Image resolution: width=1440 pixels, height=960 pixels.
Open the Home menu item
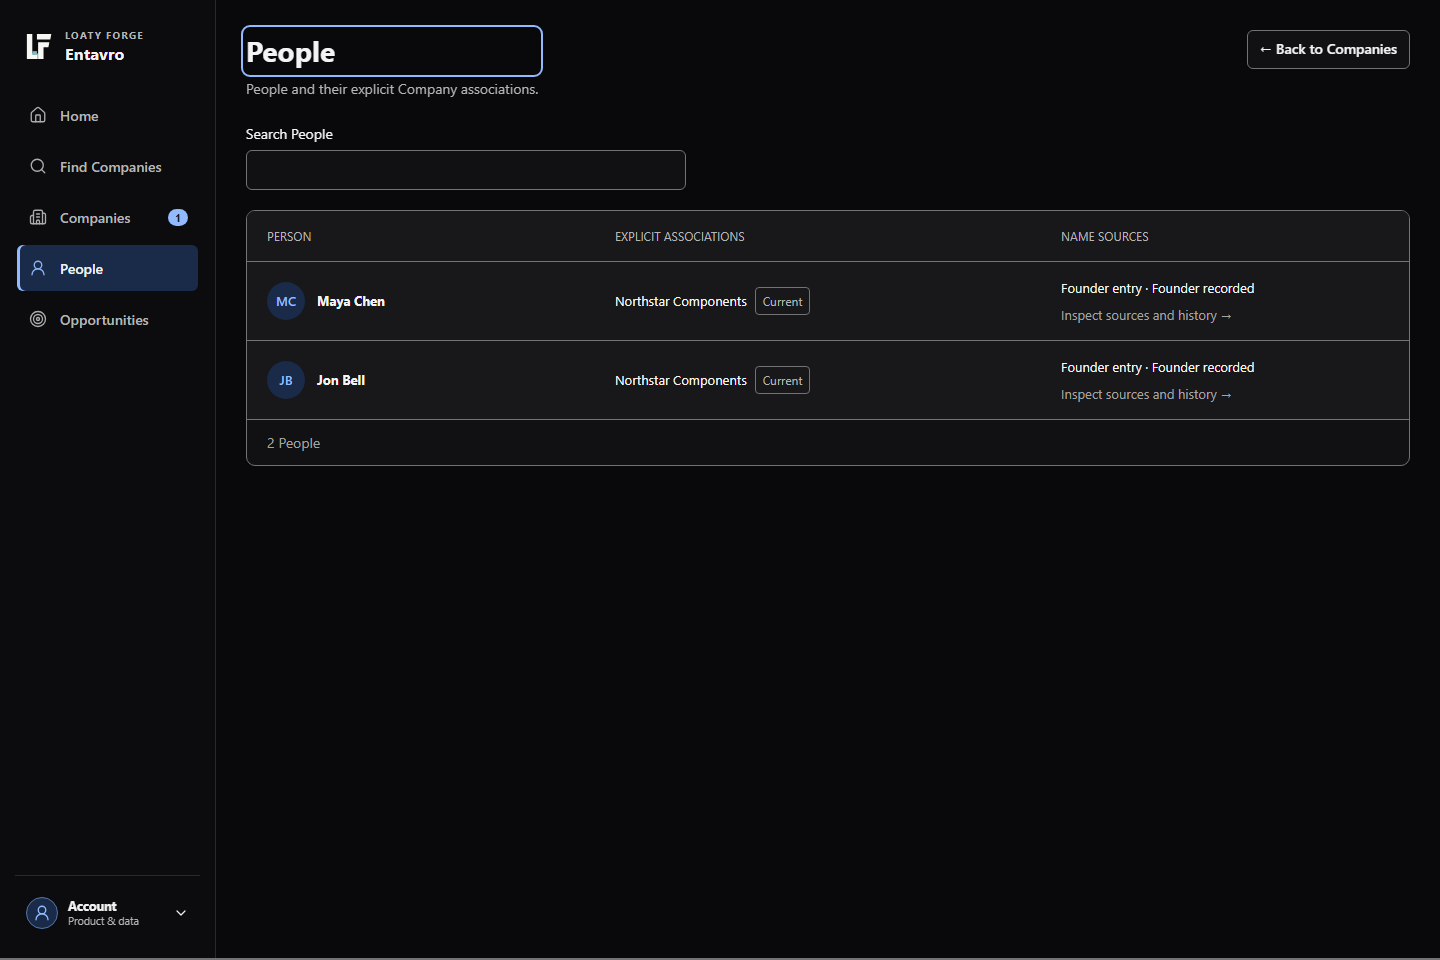[108, 116]
